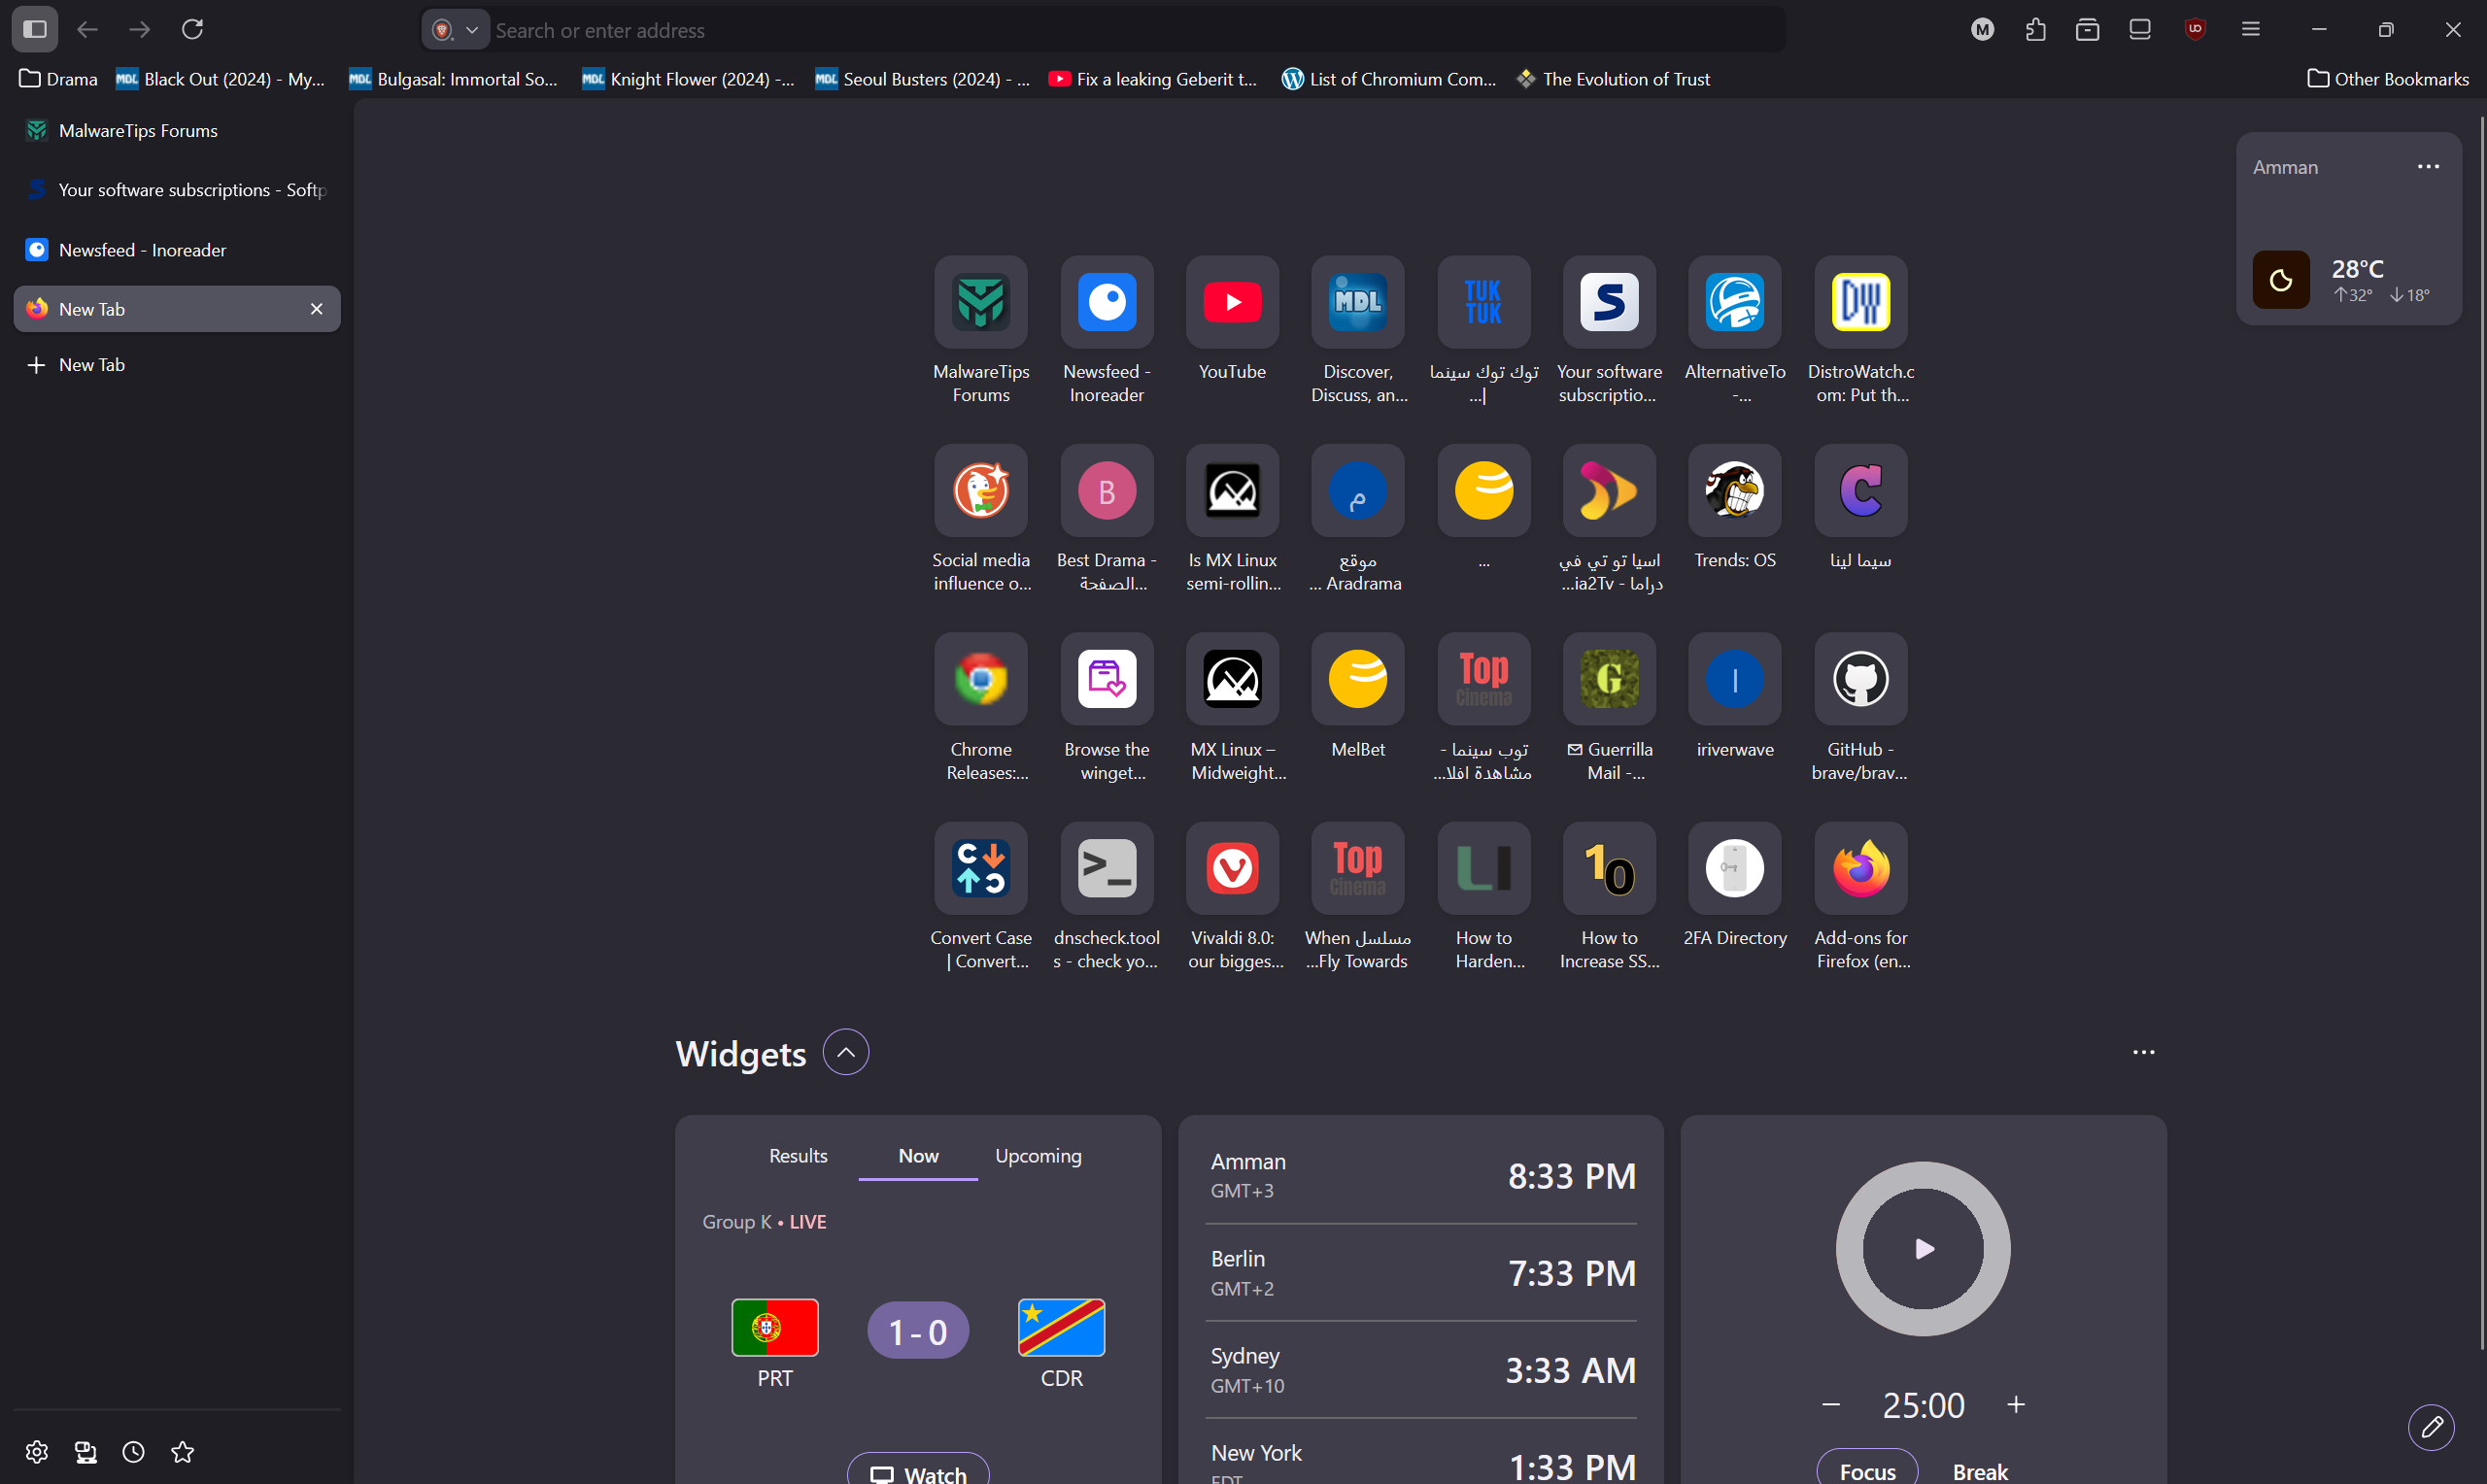Switch to Your software subscriptions tab
The width and height of the screenshot is (2487, 1484).
pos(177,190)
